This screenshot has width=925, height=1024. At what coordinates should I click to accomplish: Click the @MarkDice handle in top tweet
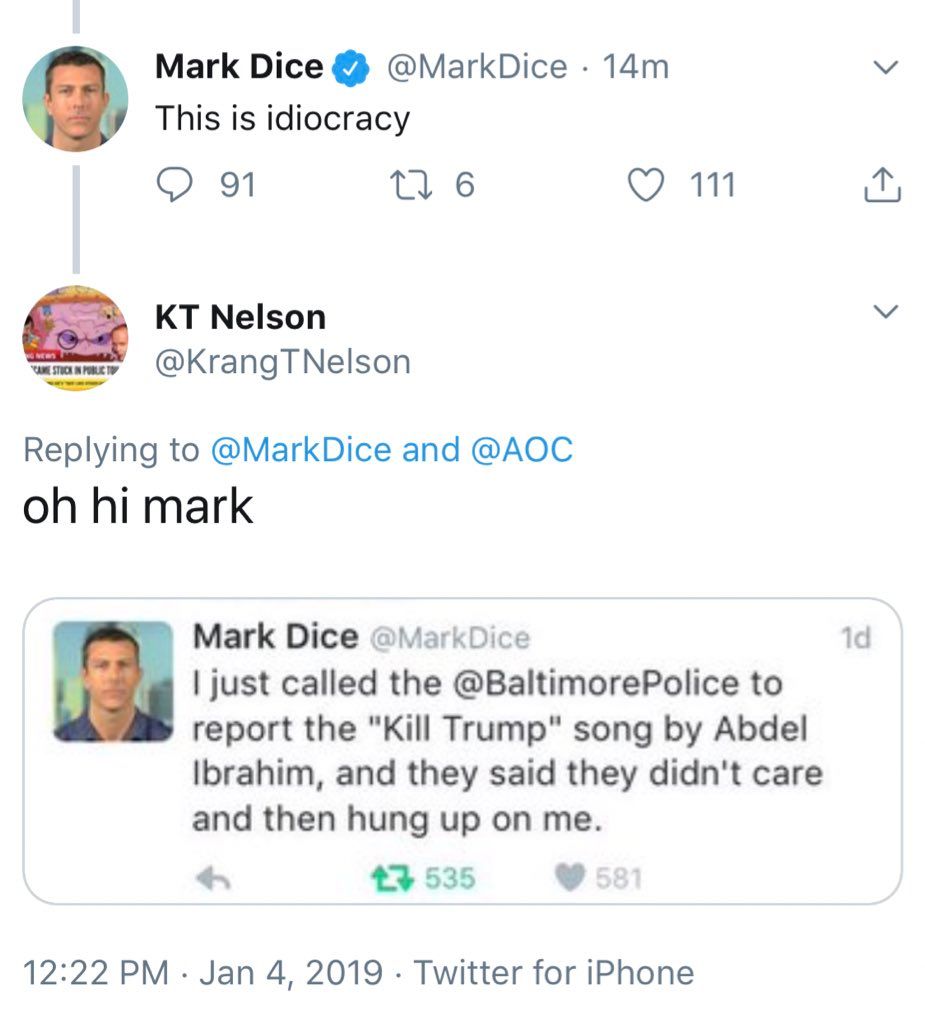tap(476, 68)
